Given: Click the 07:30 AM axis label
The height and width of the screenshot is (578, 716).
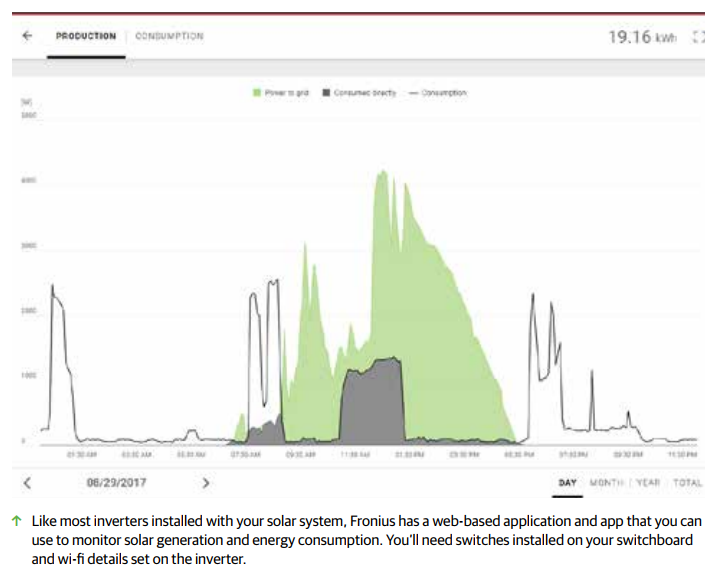Looking at the screenshot, I should pyautogui.click(x=246, y=454).
